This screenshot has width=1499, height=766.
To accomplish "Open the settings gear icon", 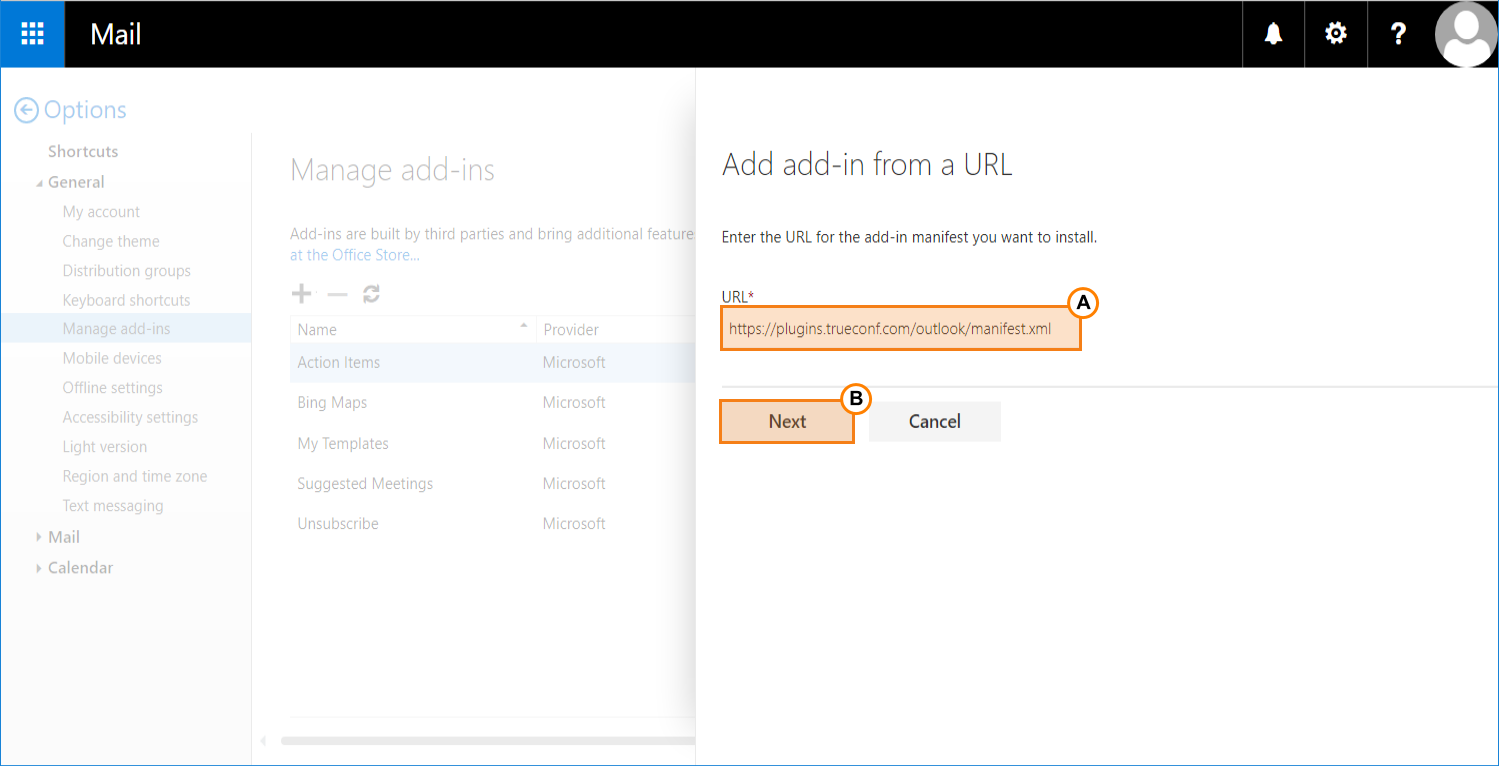I will 1335,34.
